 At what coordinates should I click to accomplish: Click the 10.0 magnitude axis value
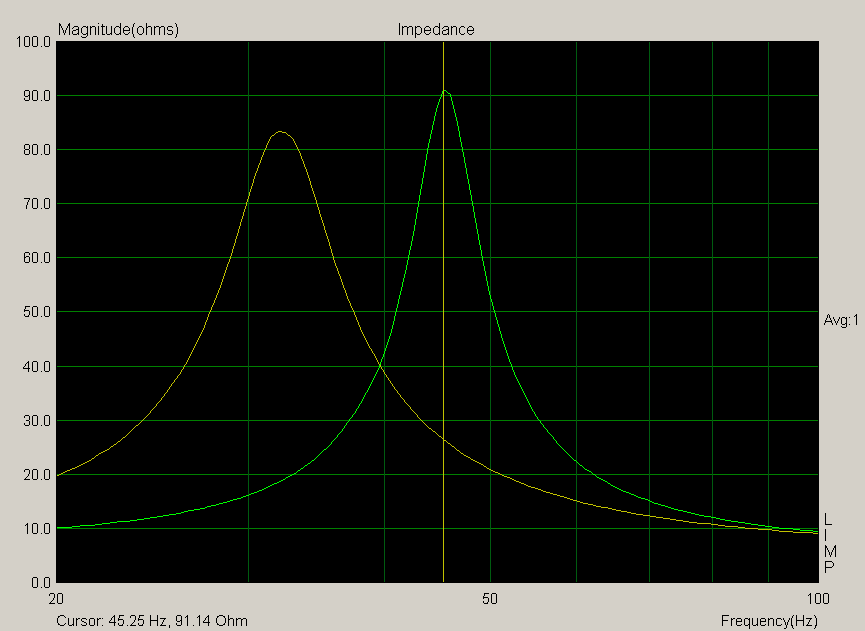coord(37,529)
